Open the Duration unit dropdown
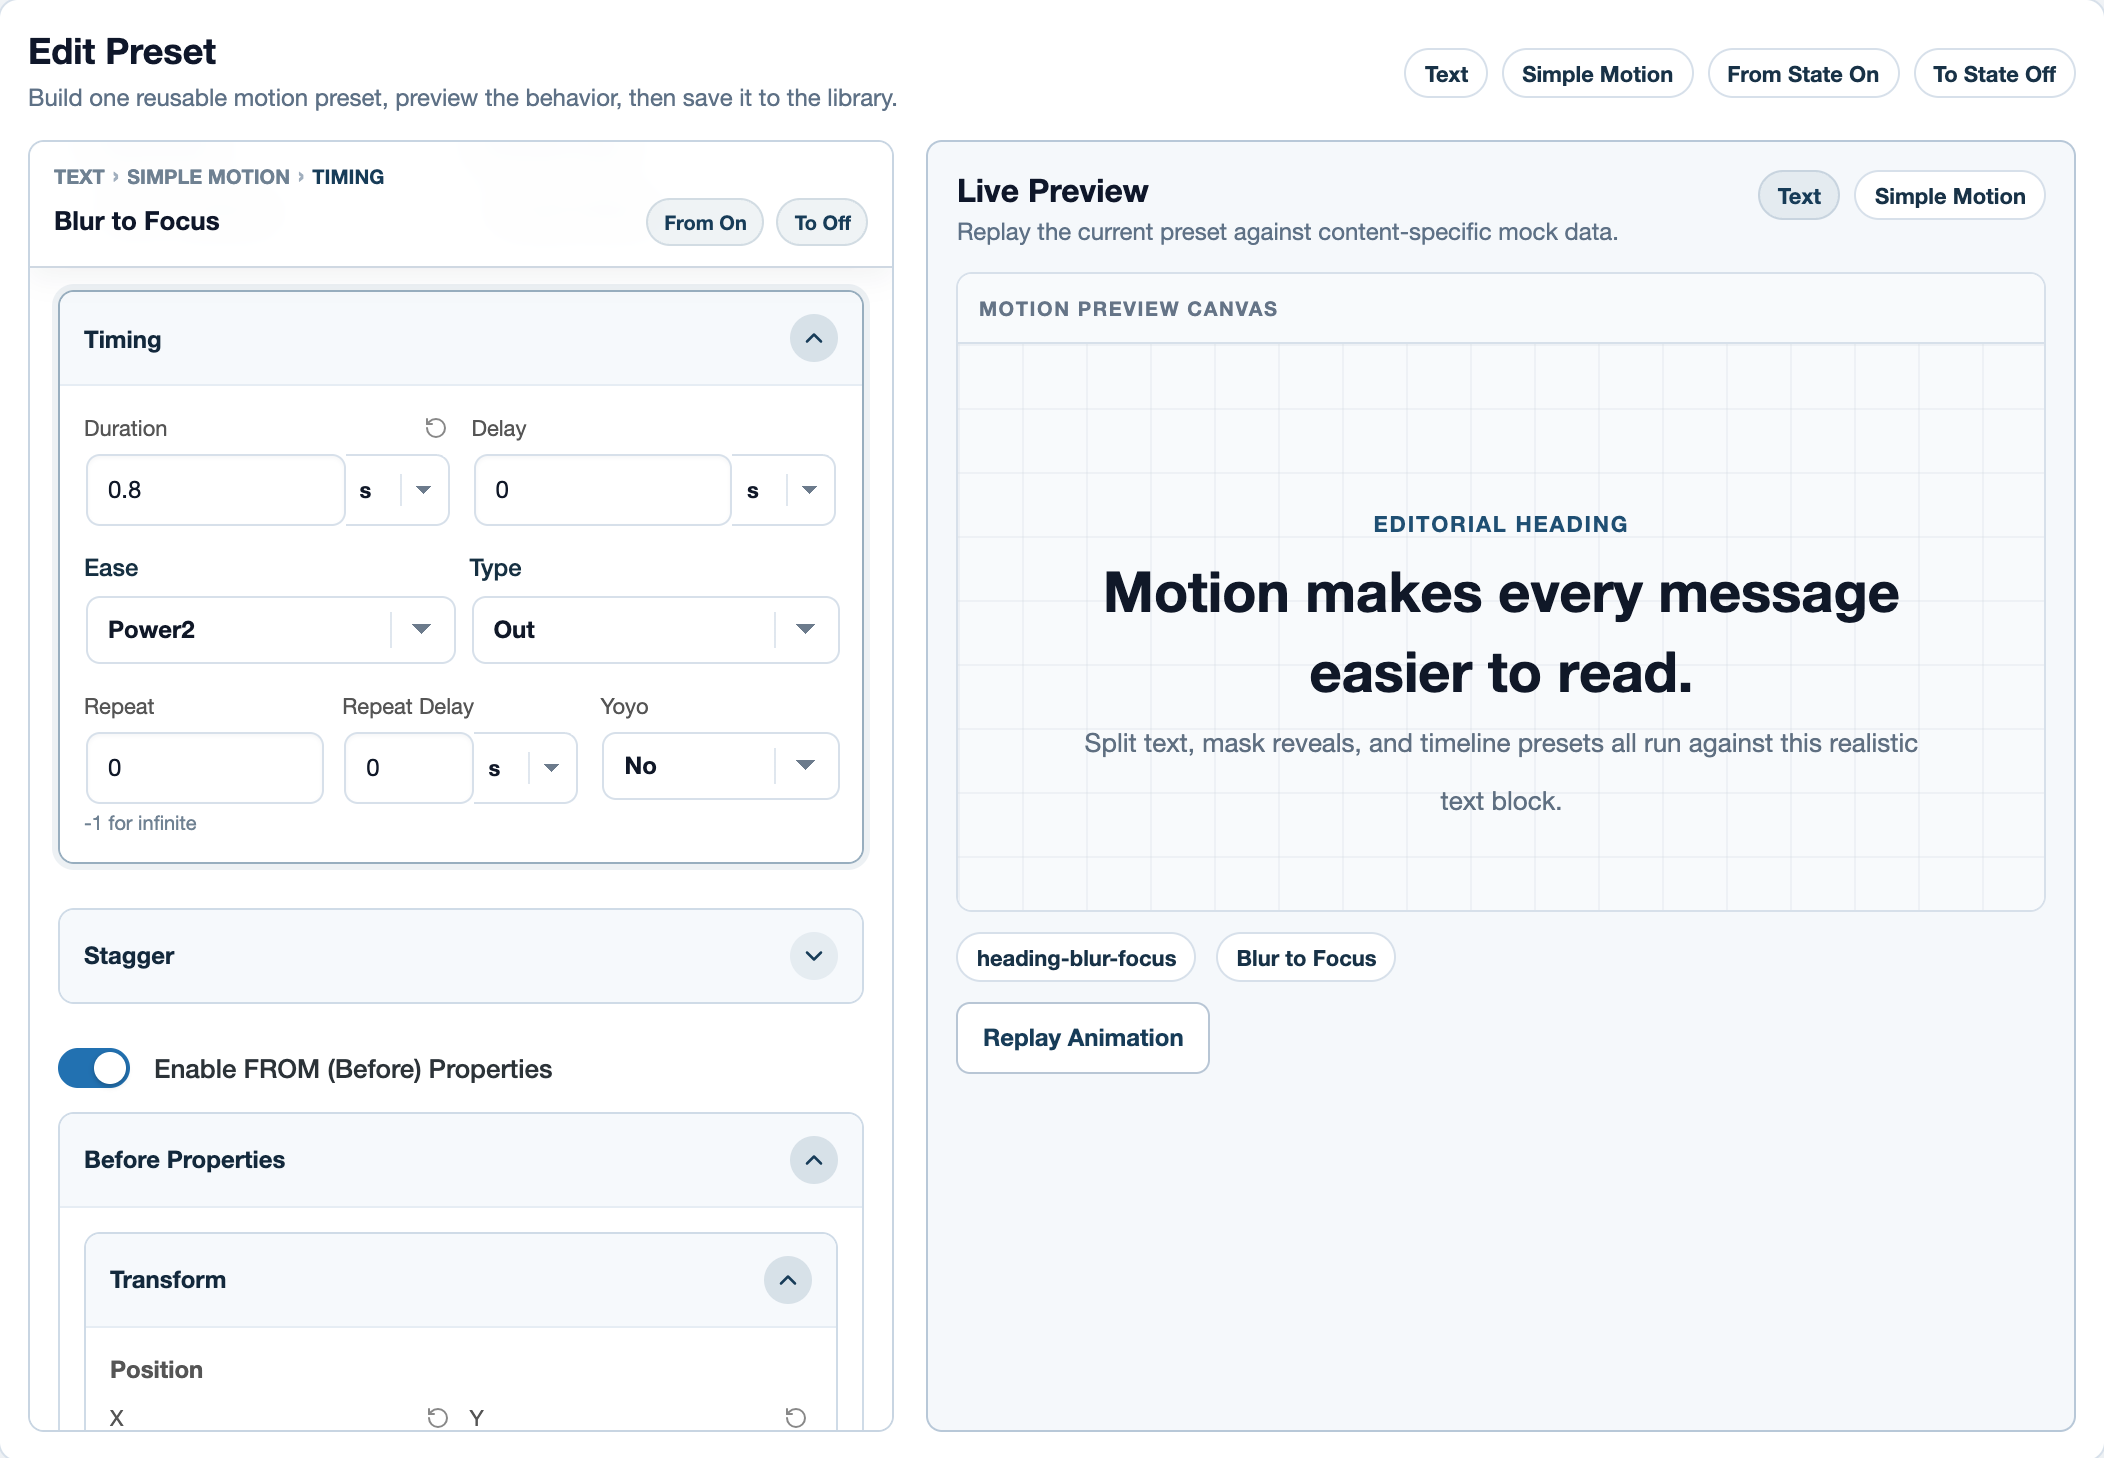The image size is (2104, 1458). tap(398, 490)
